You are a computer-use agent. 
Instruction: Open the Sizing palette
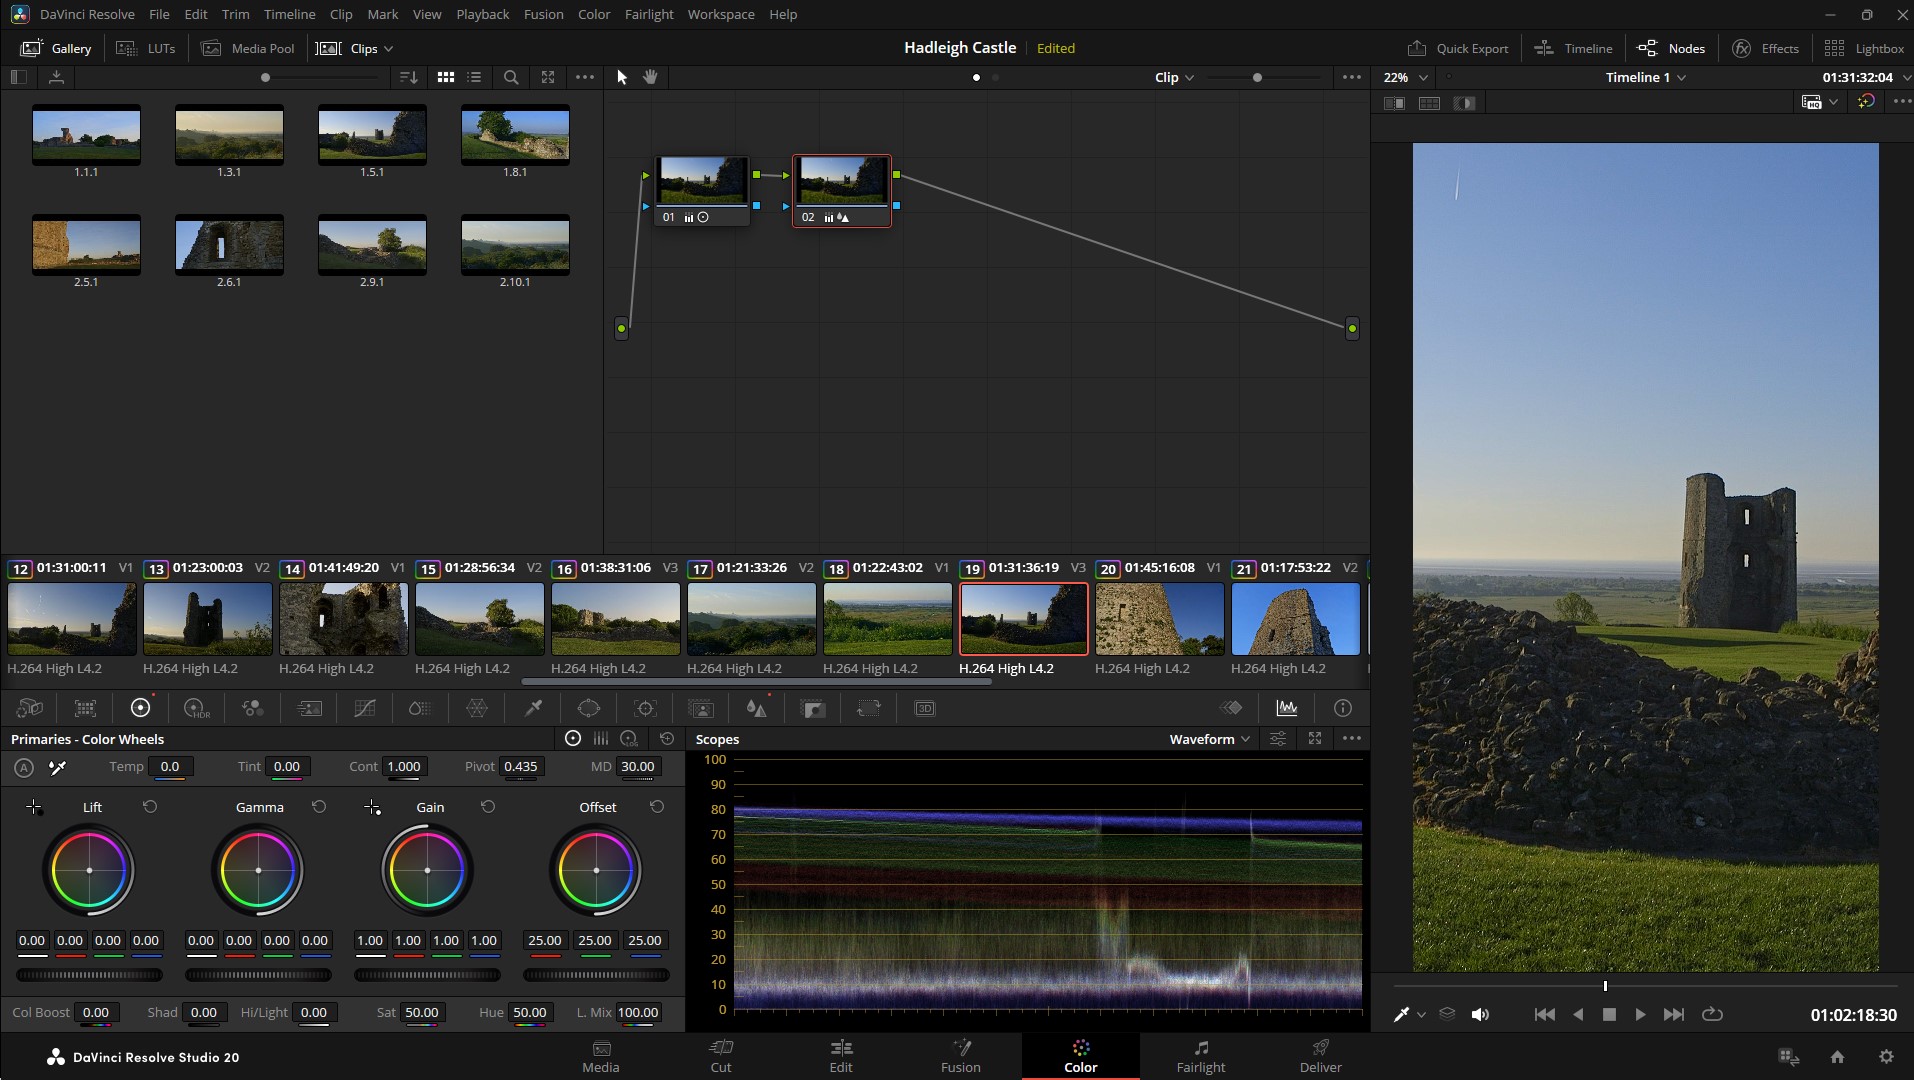tap(869, 708)
